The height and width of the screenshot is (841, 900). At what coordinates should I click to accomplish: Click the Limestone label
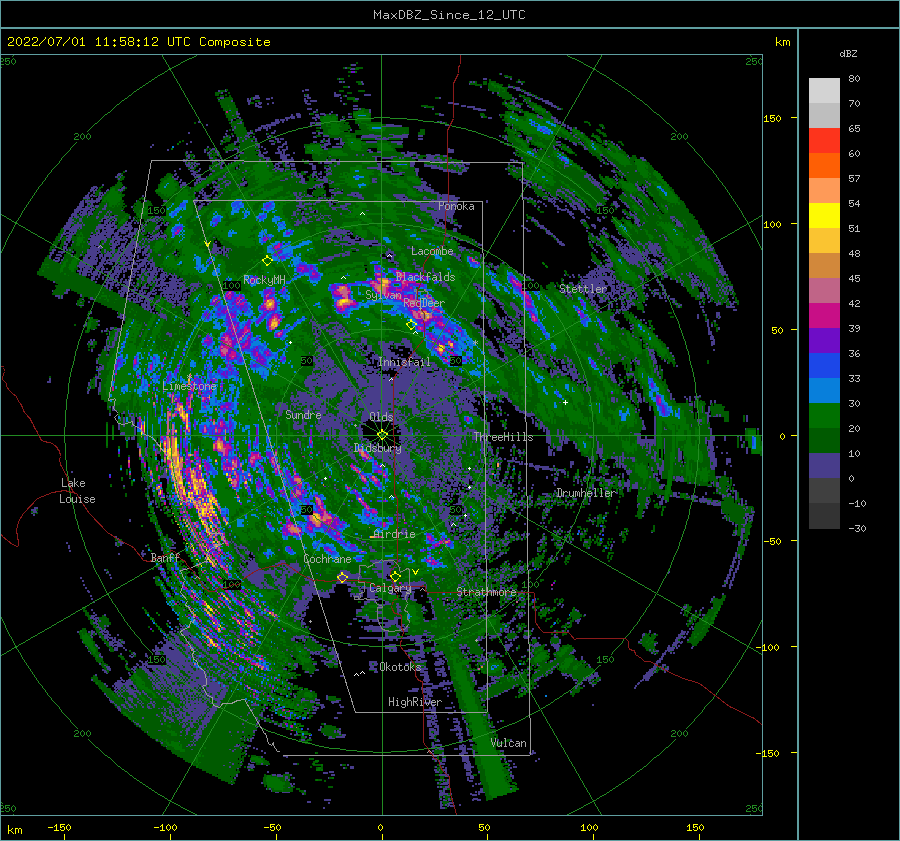(189, 386)
